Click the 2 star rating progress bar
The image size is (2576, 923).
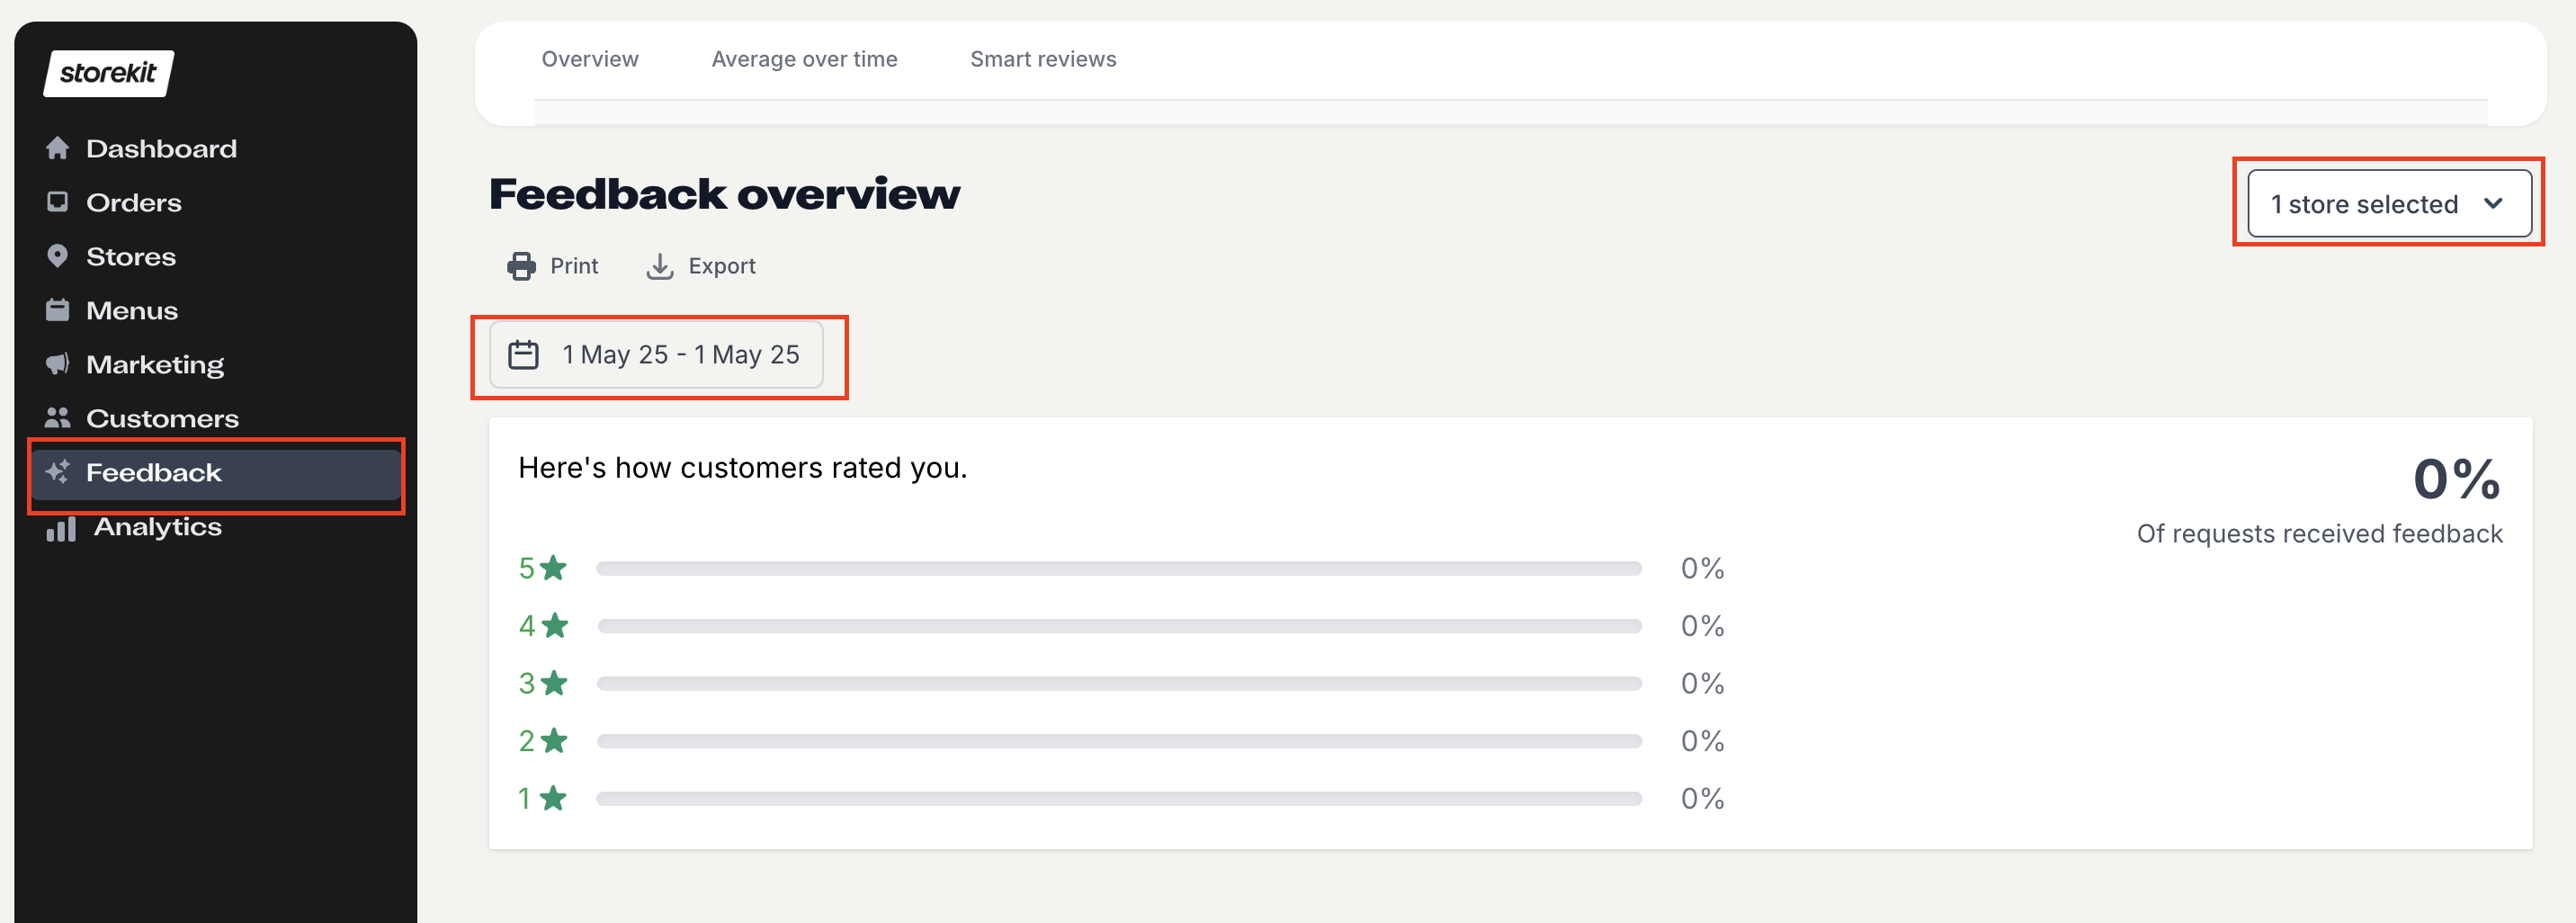tap(1119, 741)
